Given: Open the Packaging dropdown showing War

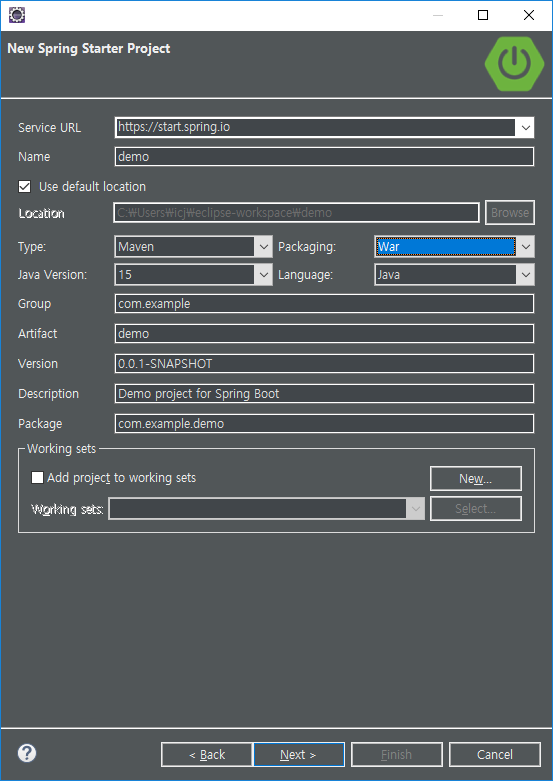Looking at the screenshot, I should coord(454,247).
